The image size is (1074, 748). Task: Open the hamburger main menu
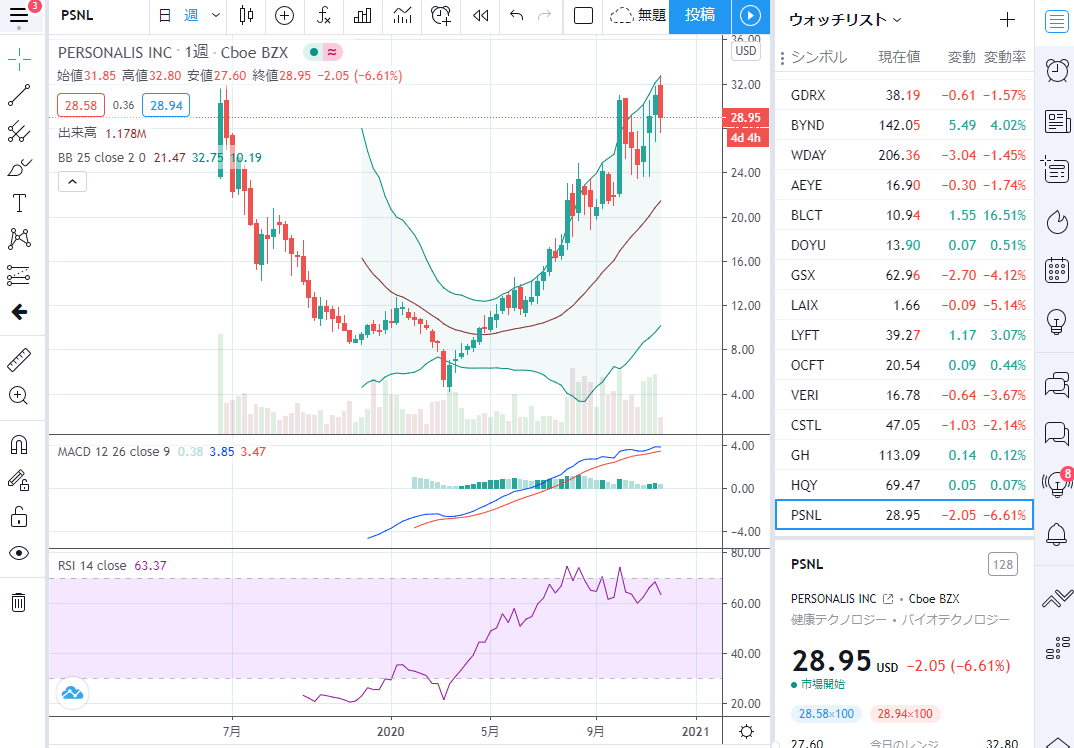[x=19, y=15]
